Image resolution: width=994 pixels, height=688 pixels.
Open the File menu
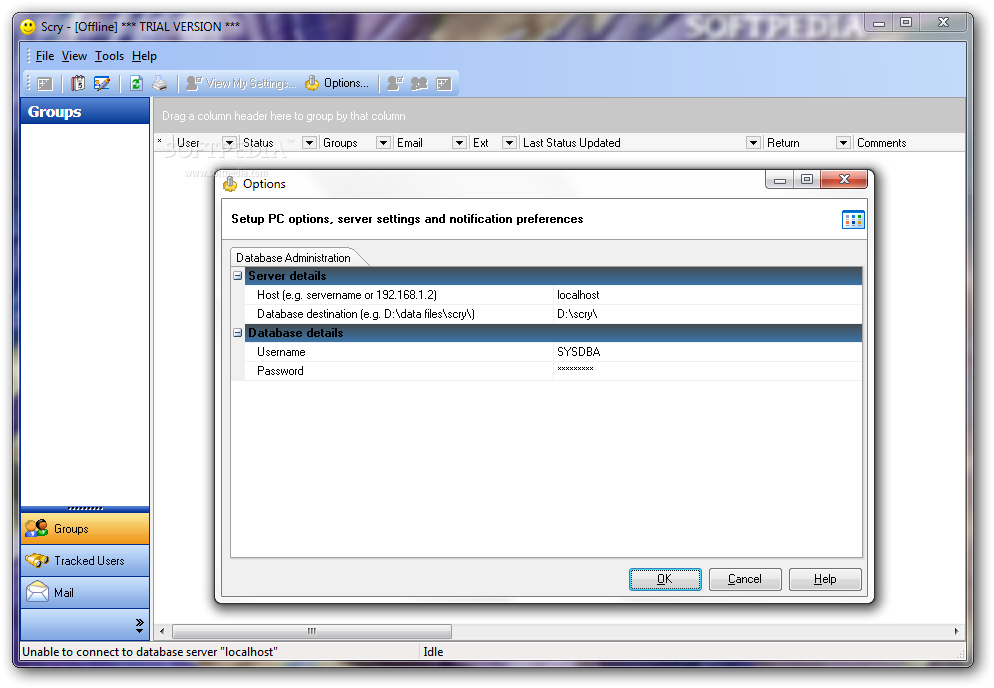44,56
